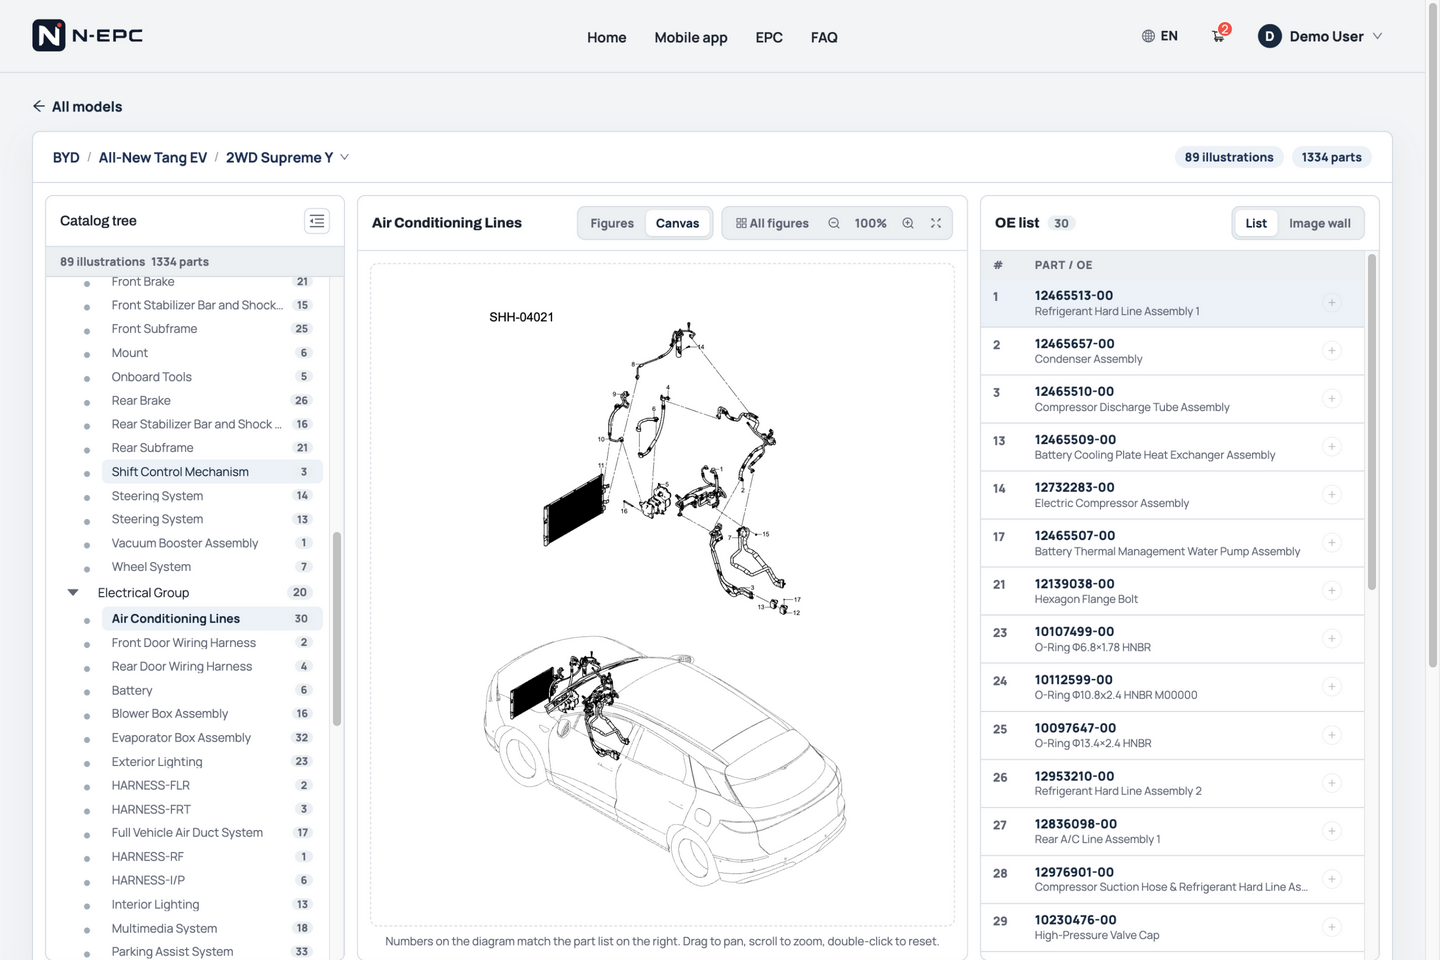The height and width of the screenshot is (960, 1440).
Task: Select Shift Control Mechanism tree item
Action: pos(212,472)
